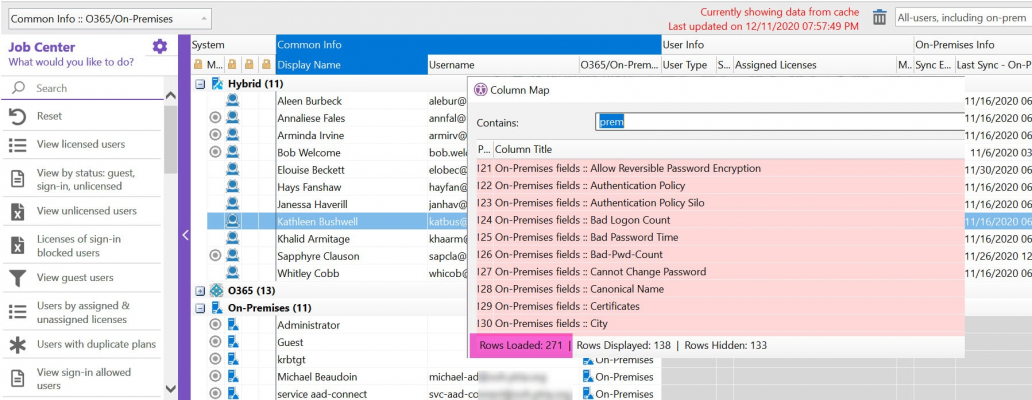Click the View sign-in allowed users document icon
1032x400 pixels.
[18, 378]
